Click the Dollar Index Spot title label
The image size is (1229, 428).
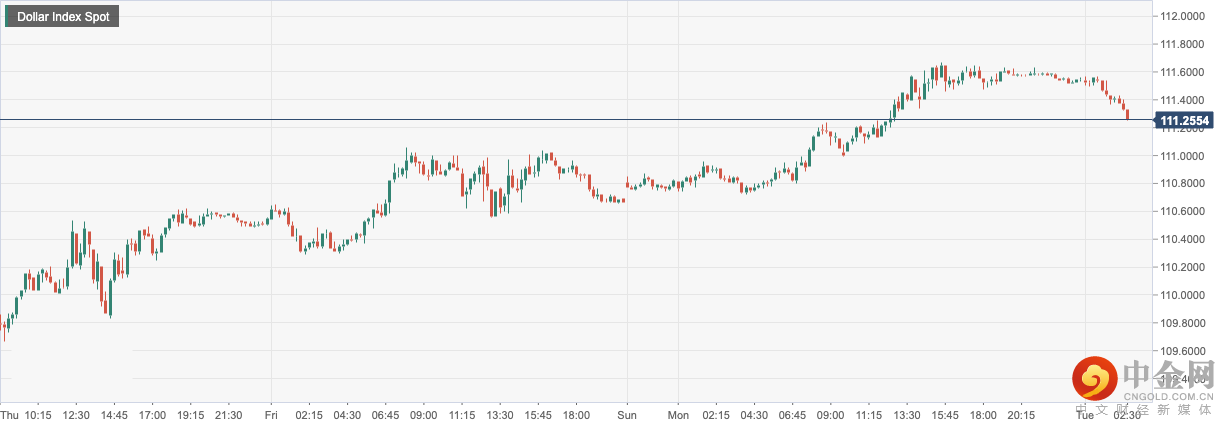tap(62, 17)
